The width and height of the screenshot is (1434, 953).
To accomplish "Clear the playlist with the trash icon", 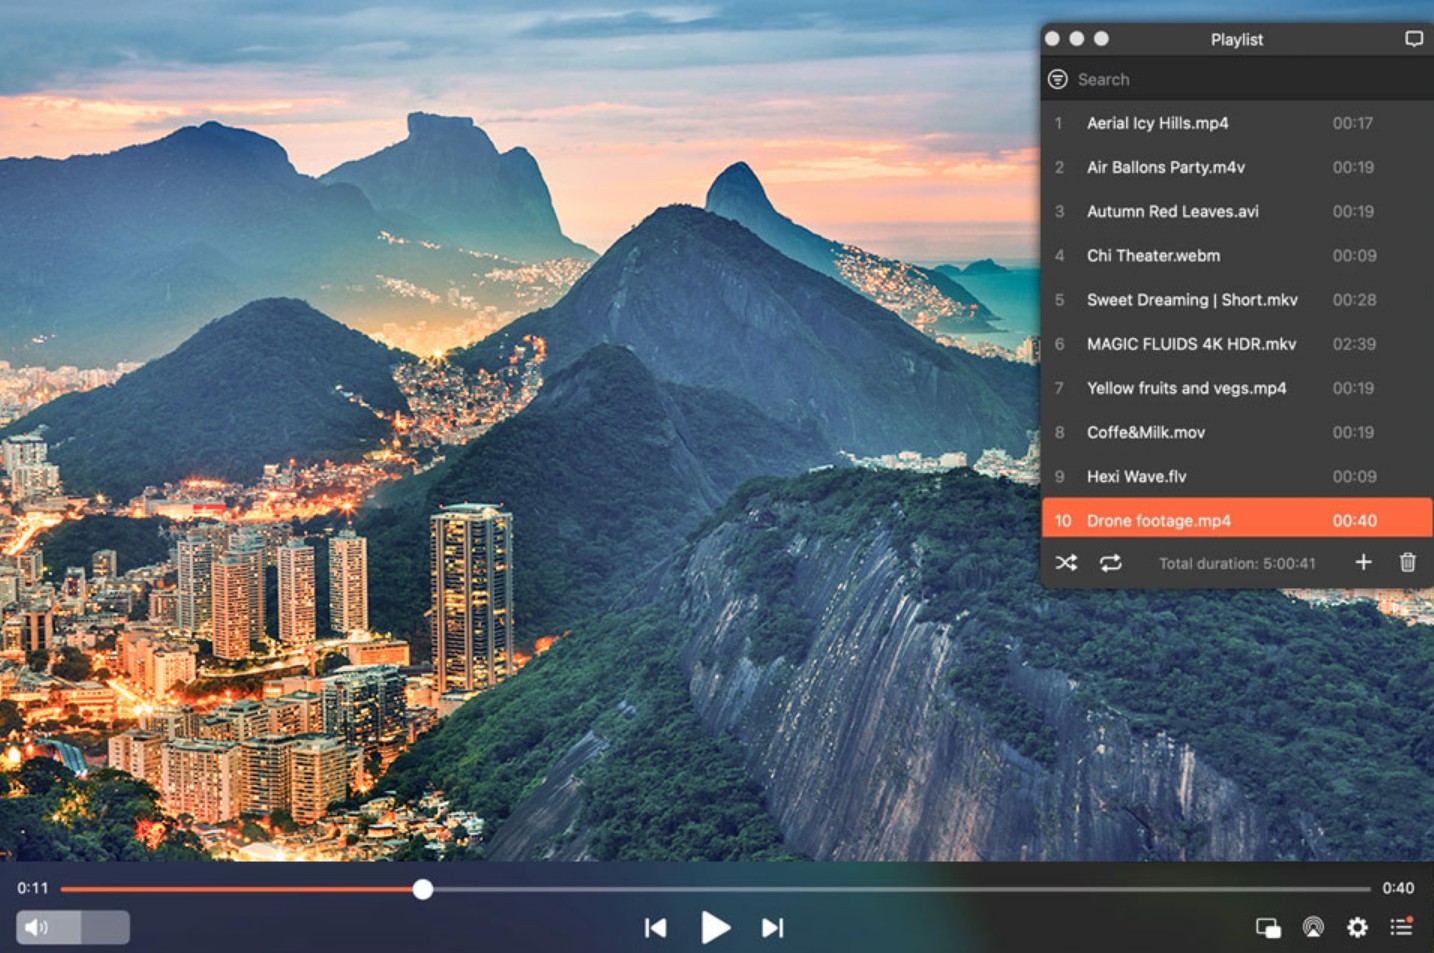I will (x=1408, y=562).
